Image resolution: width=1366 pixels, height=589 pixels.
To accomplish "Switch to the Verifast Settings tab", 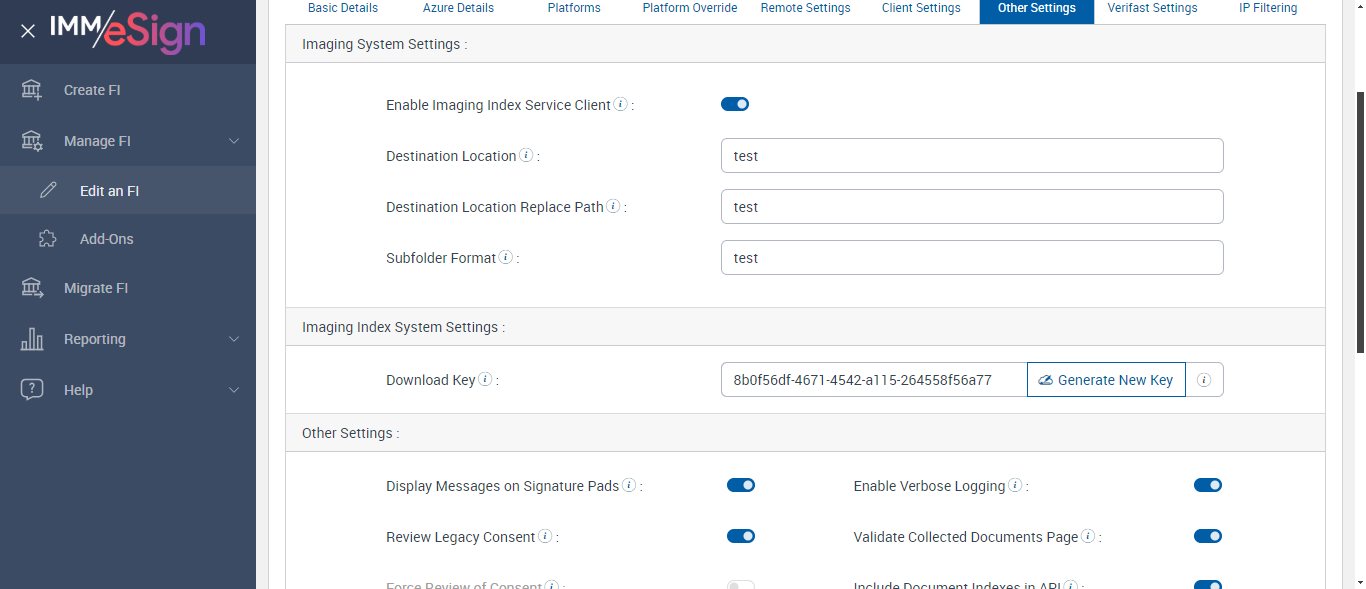I will point(1152,8).
